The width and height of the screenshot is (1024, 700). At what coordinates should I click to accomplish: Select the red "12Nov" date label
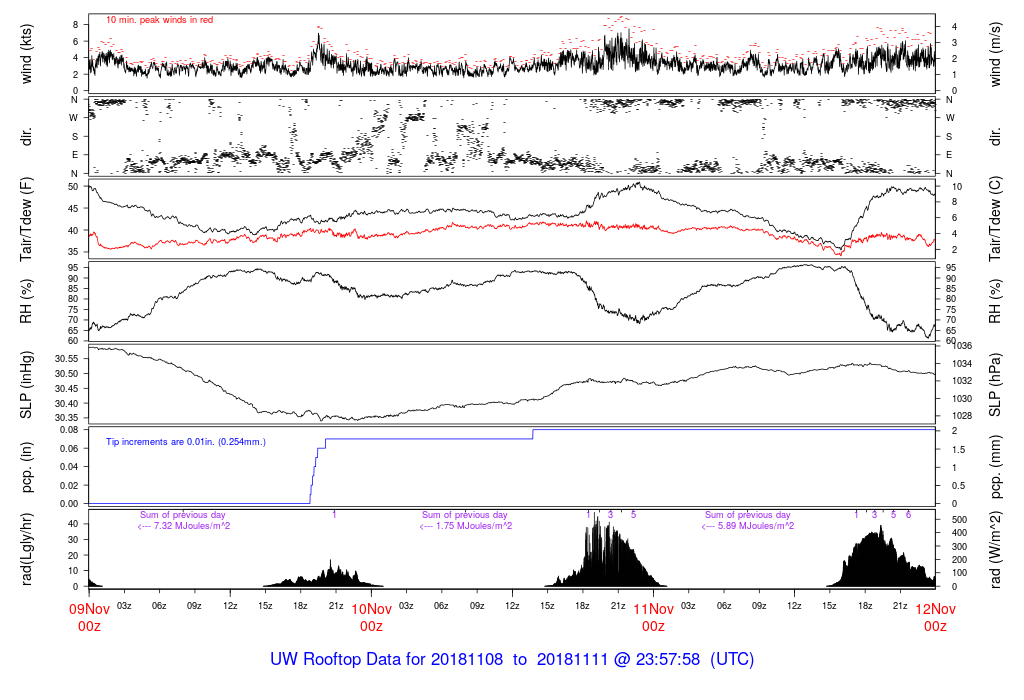pyautogui.click(x=935, y=609)
